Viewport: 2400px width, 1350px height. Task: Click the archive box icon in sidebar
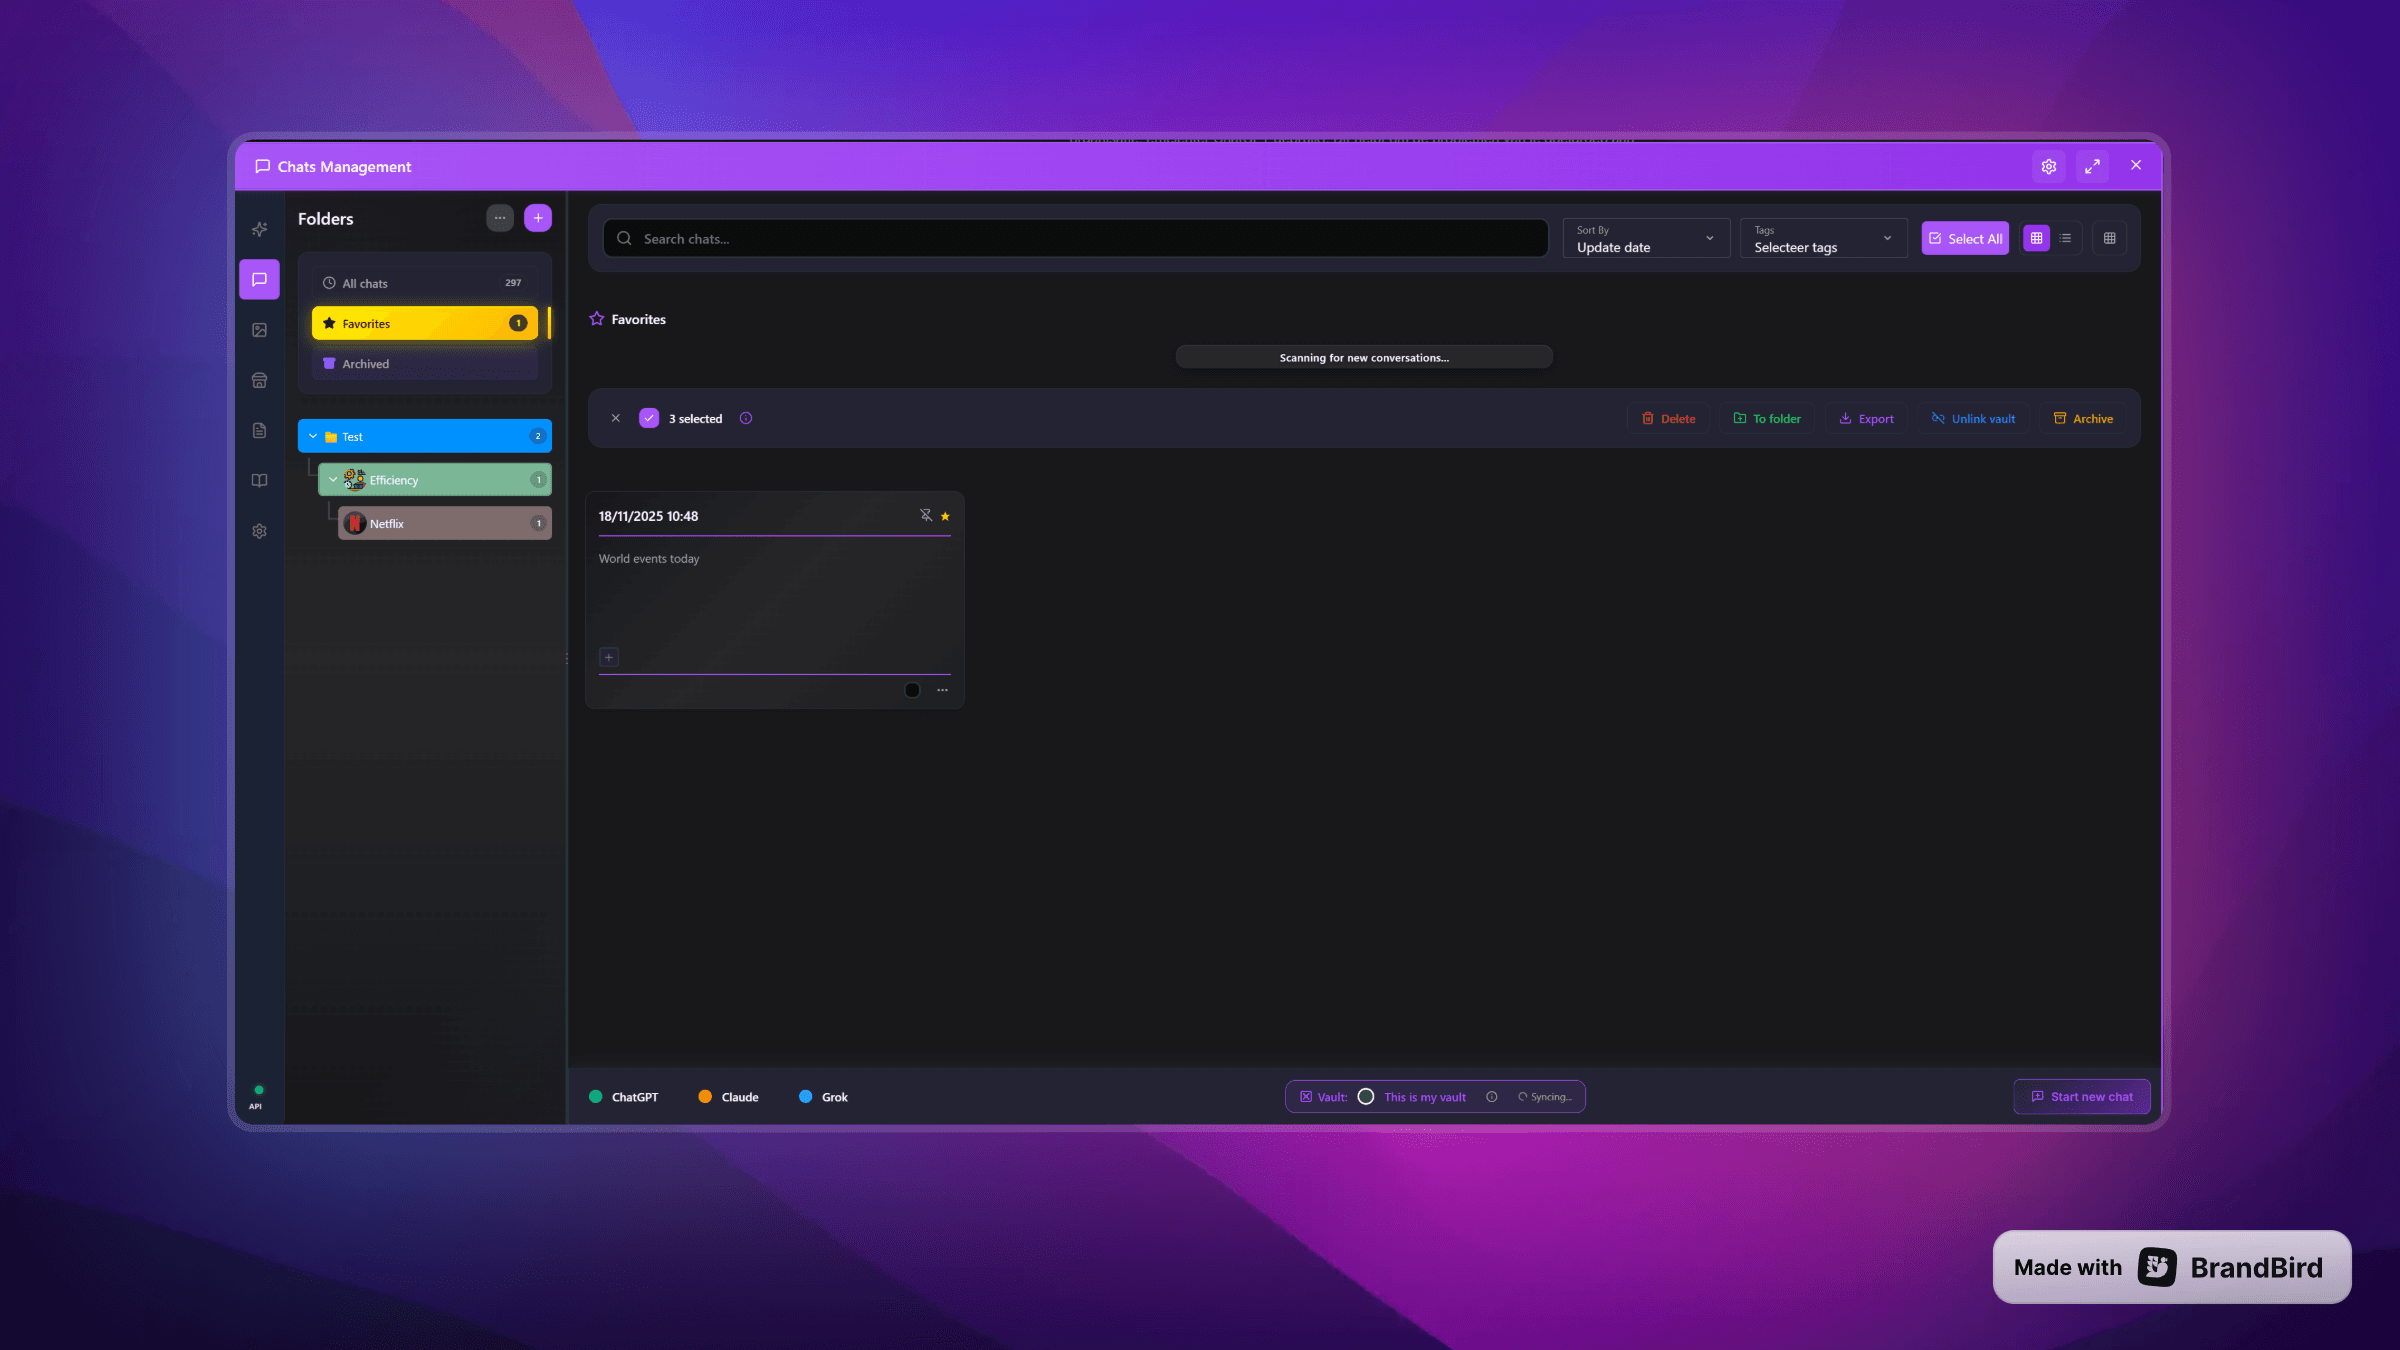pos(259,380)
